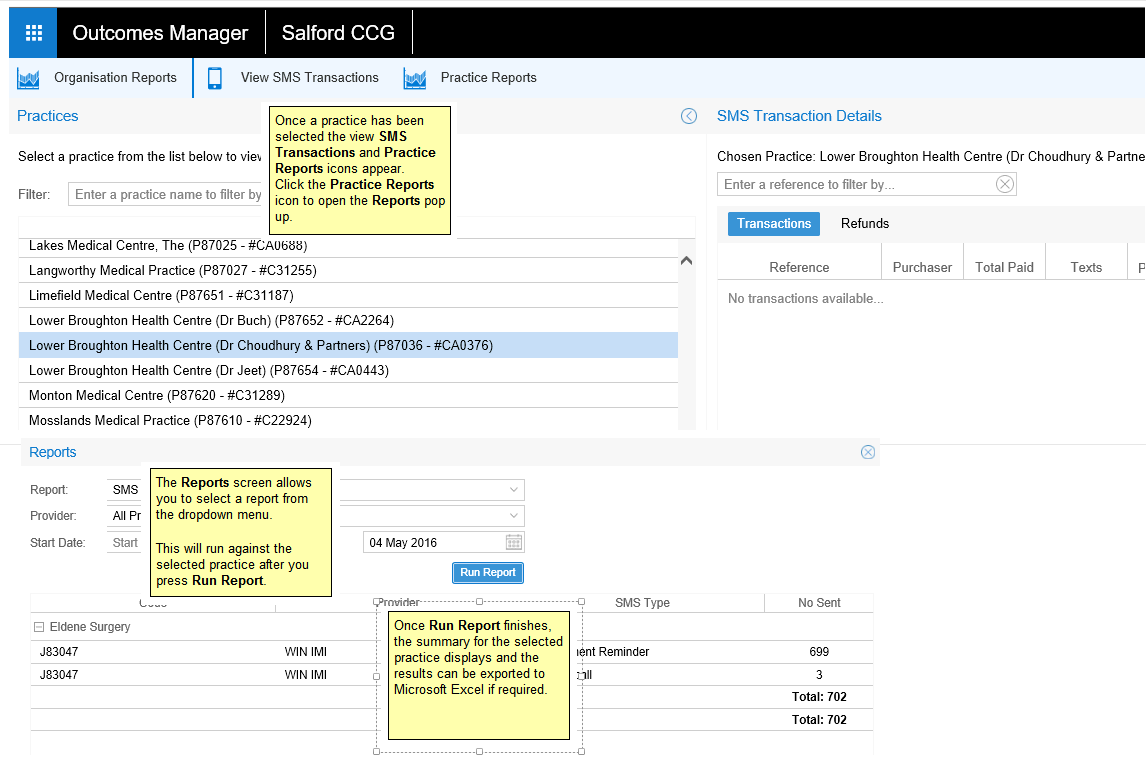
Task: Click the Practice Reports chart icon
Action: pyautogui.click(x=415, y=78)
